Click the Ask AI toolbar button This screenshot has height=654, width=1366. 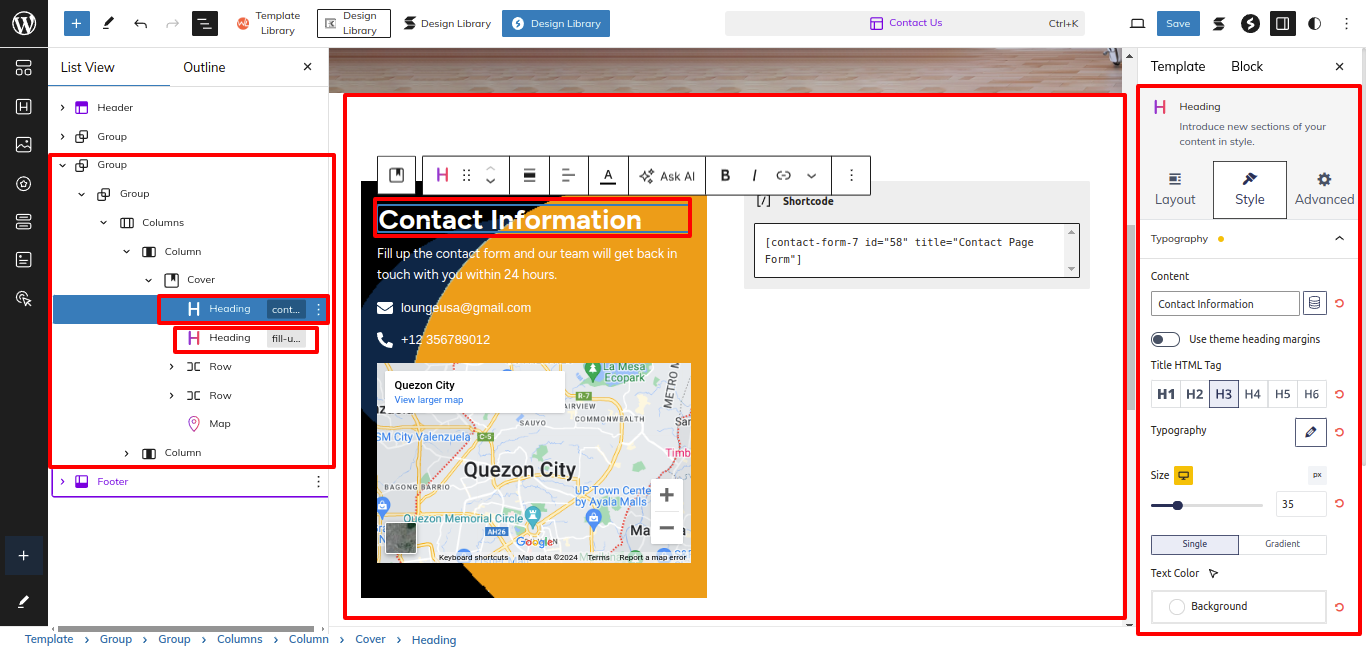click(667, 175)
